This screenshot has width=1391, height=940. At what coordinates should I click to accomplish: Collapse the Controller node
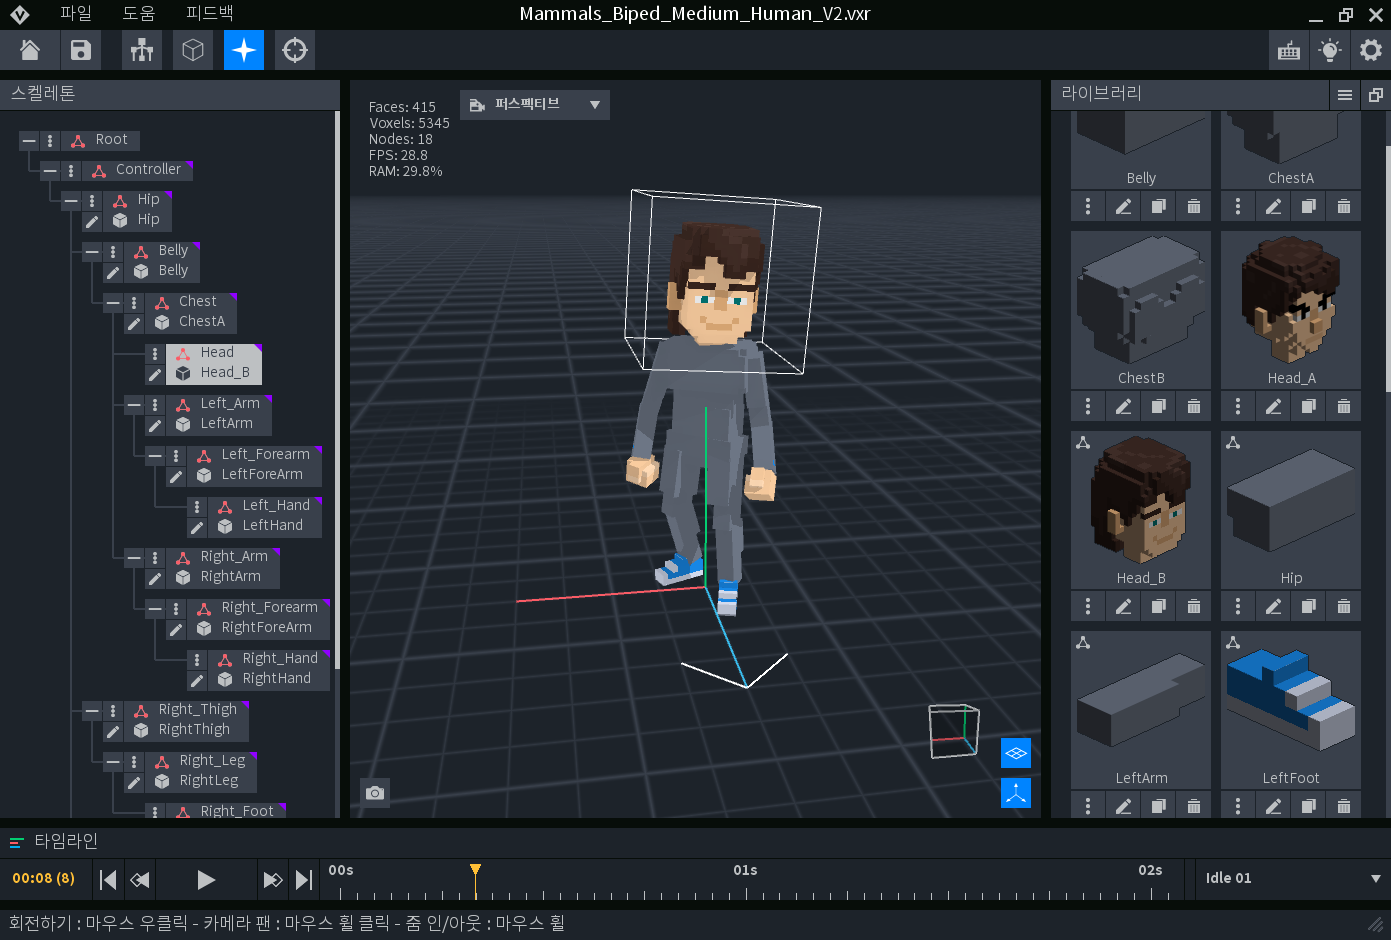[50, 171]
